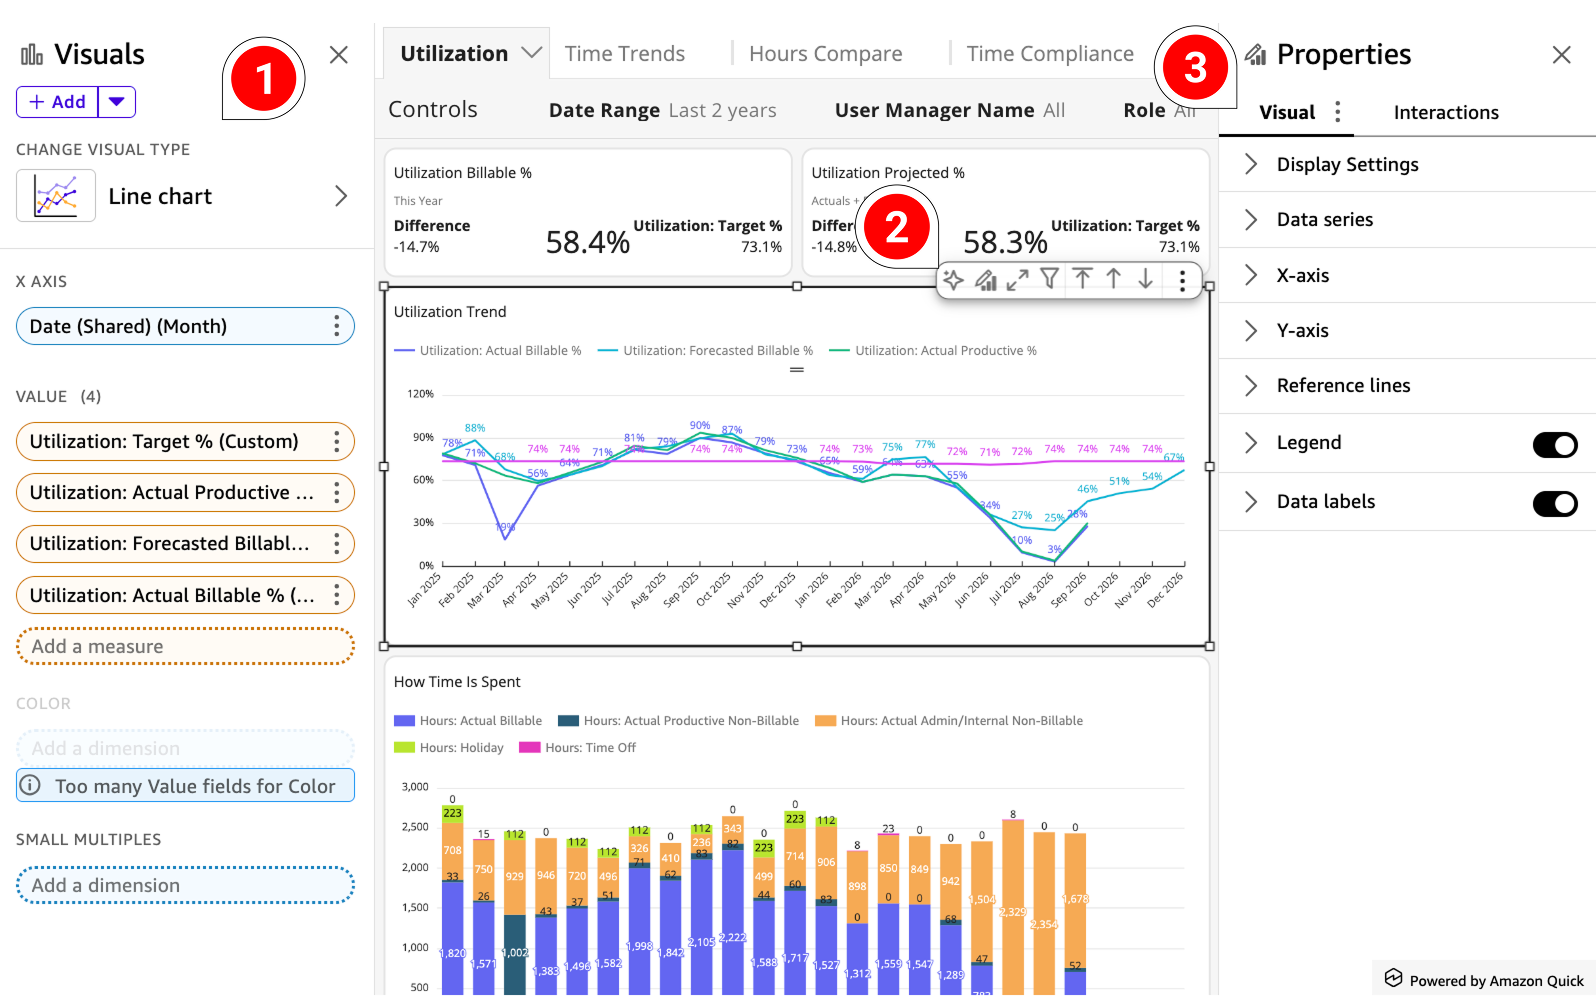Switch to Time Compliance sheet
The image size is (1596, 997).
click(1050, 54)
